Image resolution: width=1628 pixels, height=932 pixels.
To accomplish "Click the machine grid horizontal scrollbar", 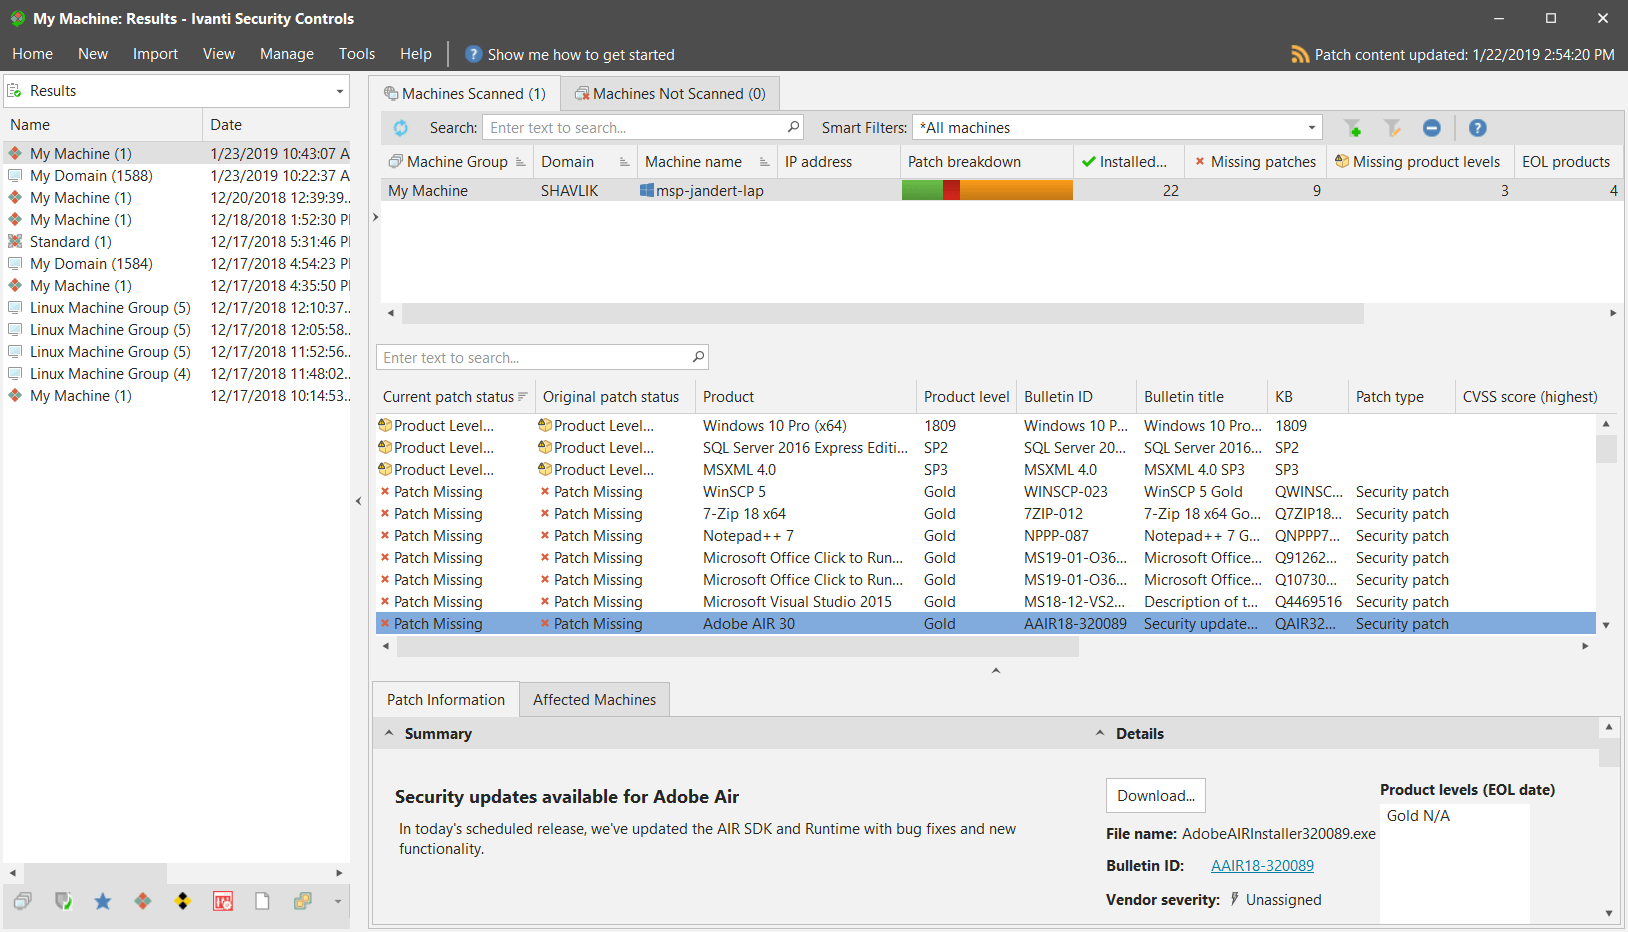I will pyautogui.click(x=882, y=314).
